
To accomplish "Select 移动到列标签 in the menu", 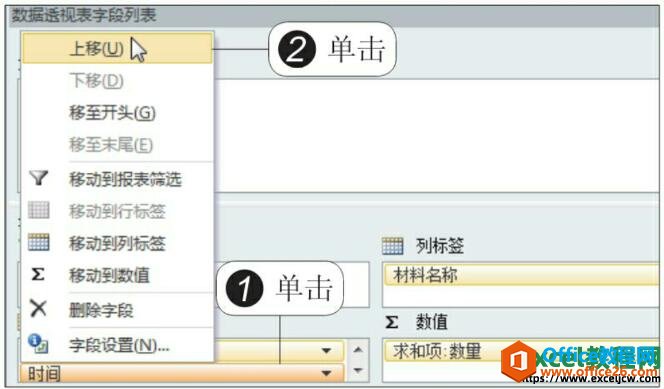I will click(x=117, y=243).
